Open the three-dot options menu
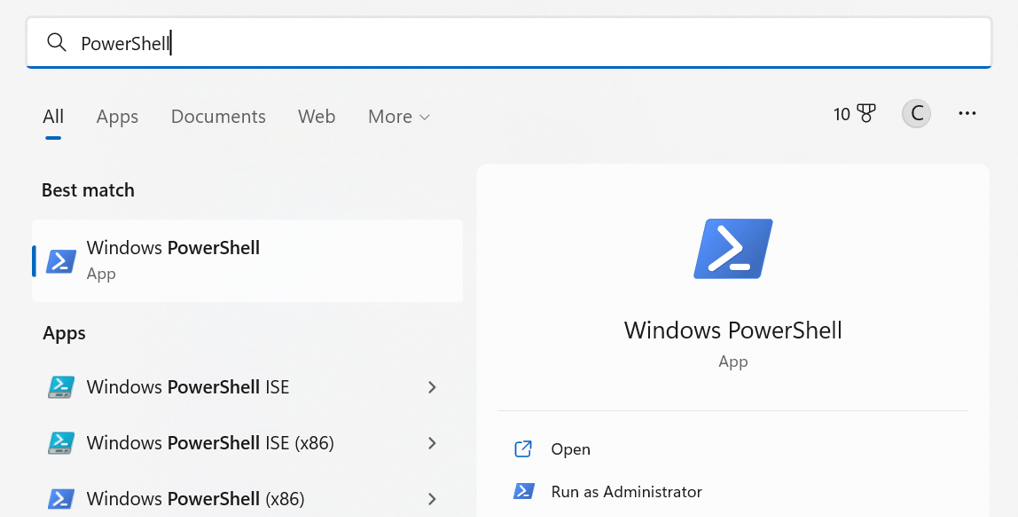This screenshot has height=517, width=1018. tap(967, 114)
